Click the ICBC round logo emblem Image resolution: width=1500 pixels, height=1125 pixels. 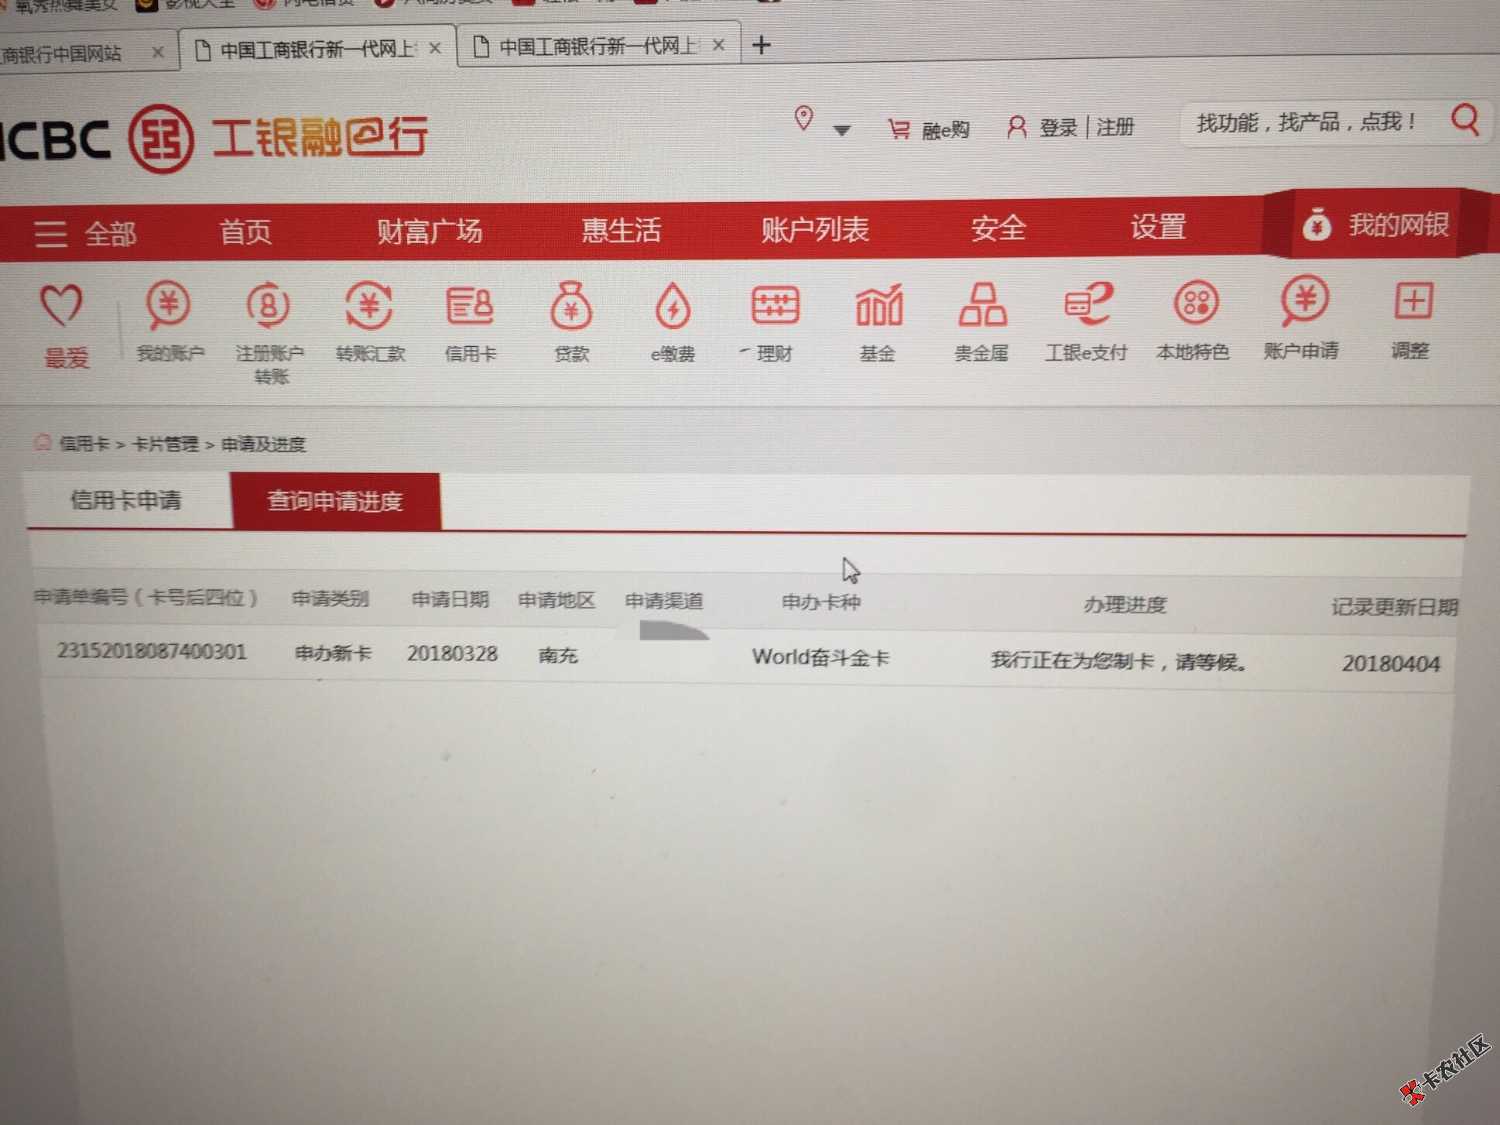tap(160, 138)
